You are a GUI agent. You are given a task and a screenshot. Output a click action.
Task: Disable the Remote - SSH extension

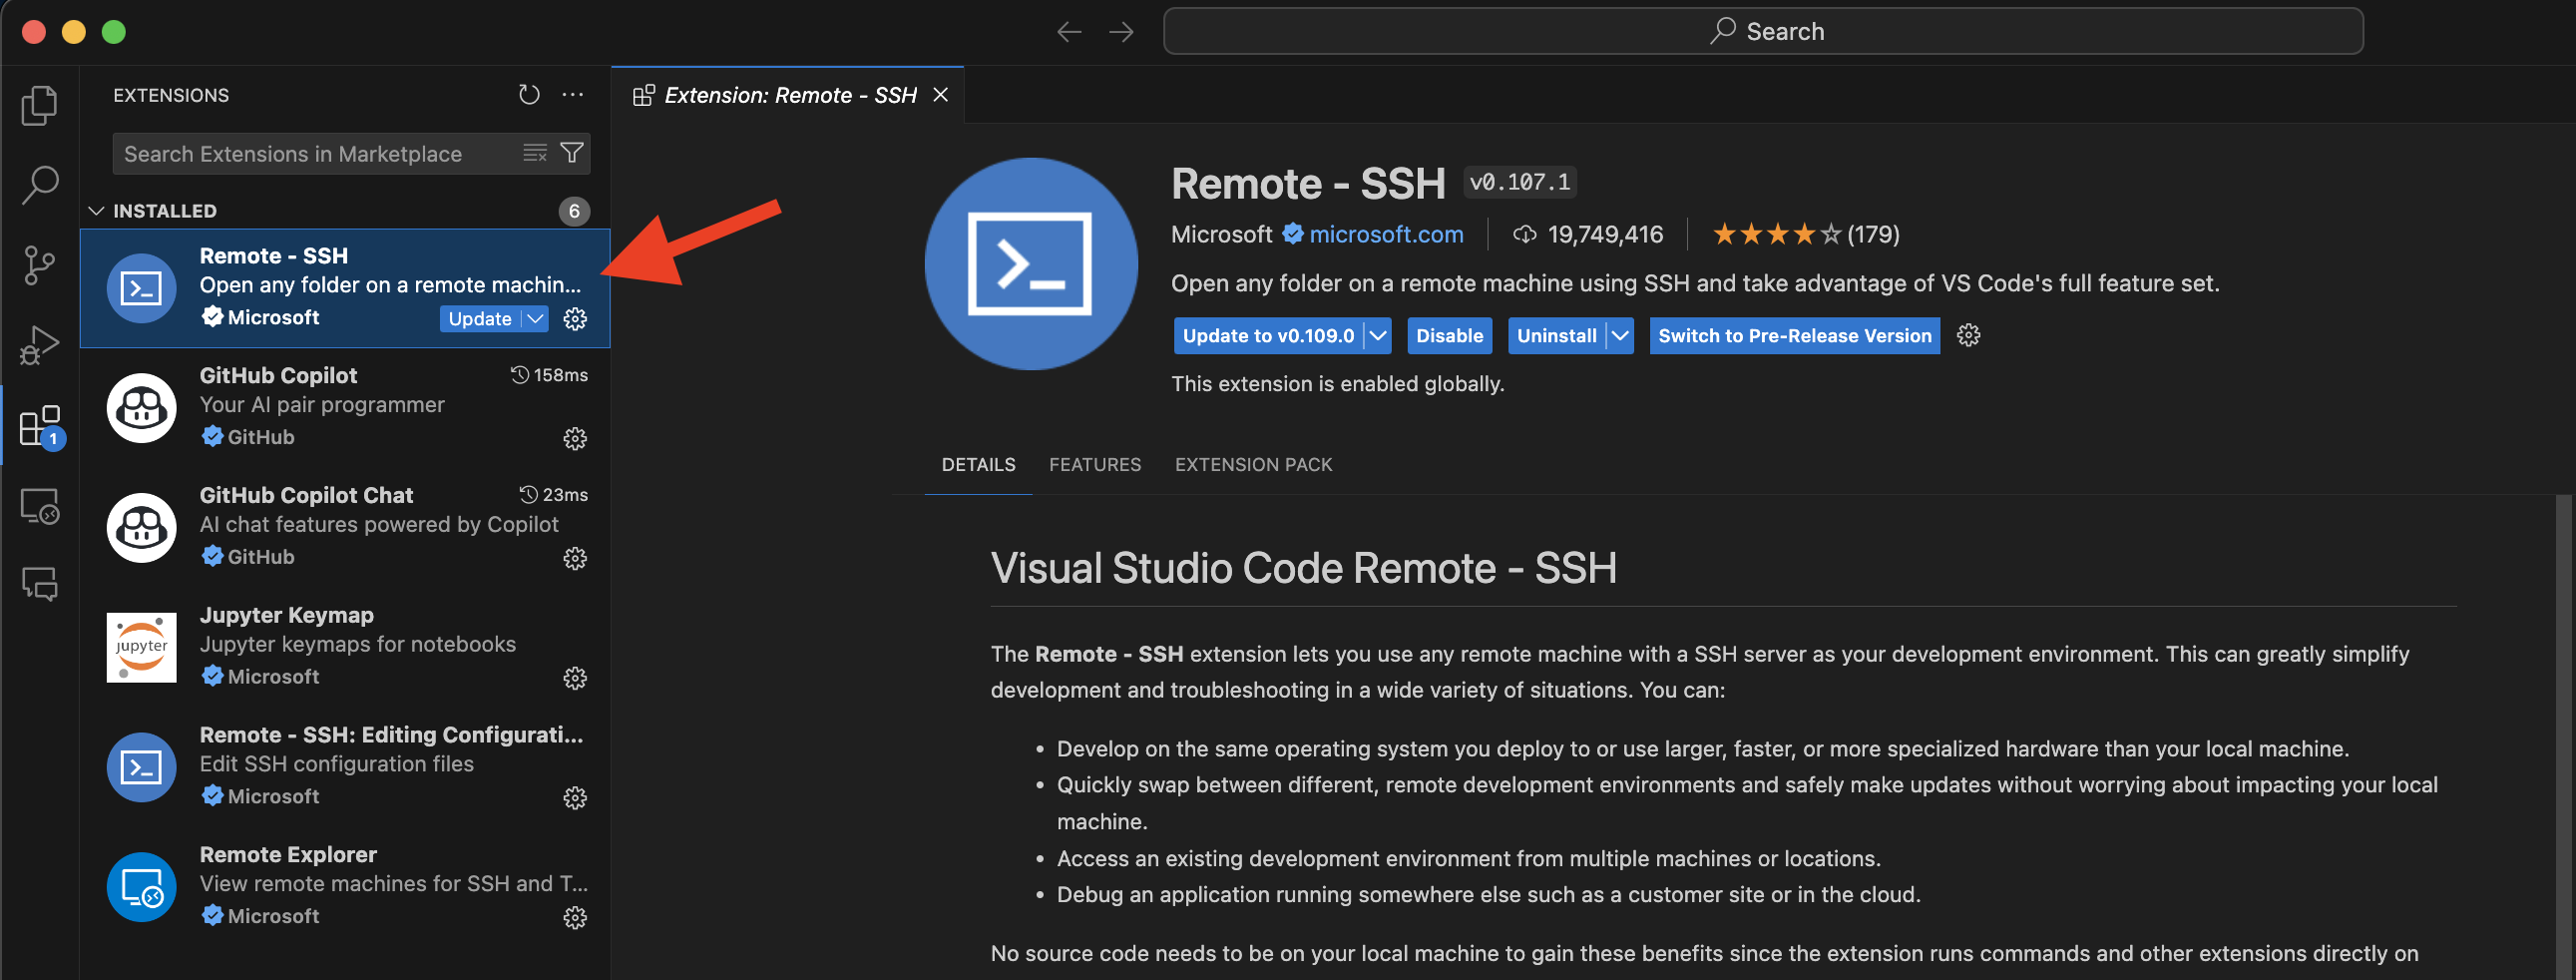coord(1449,335)
